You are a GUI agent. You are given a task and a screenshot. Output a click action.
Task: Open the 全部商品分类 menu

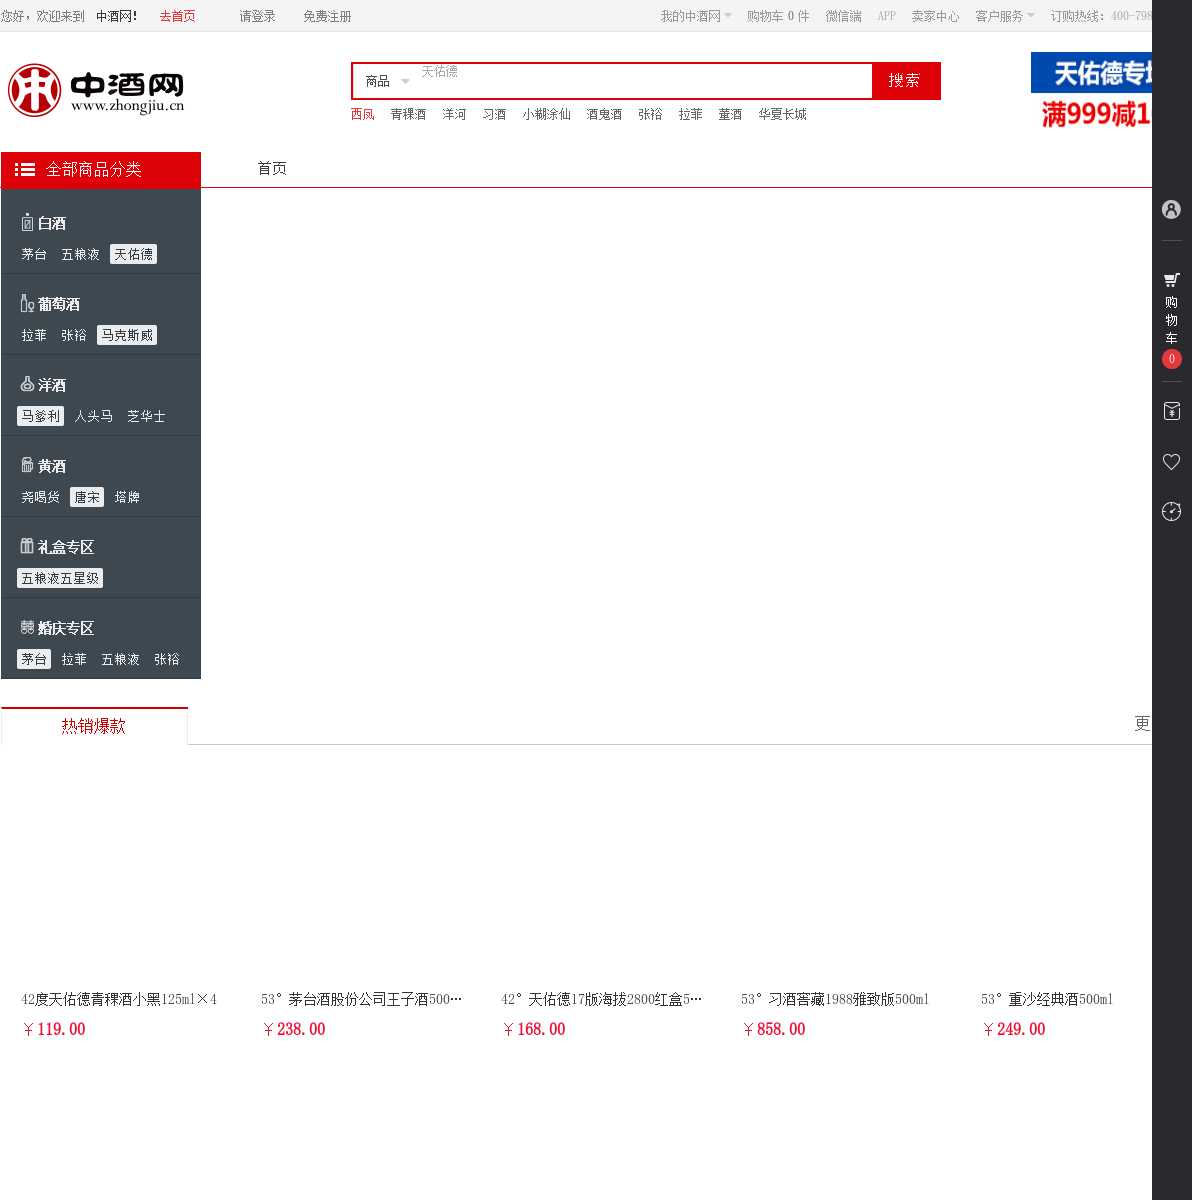[101, 170]
